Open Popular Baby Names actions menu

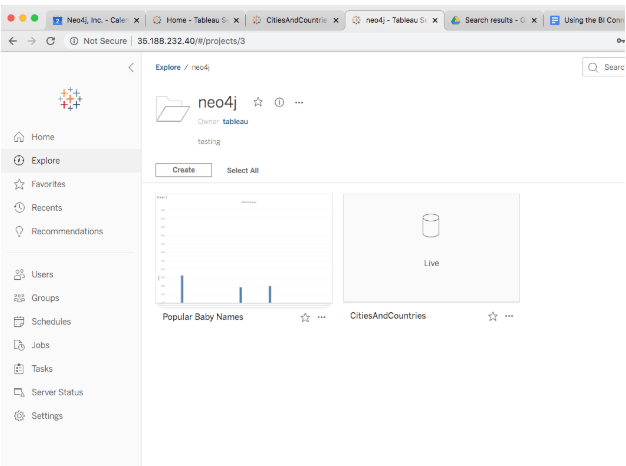point(321,317)
